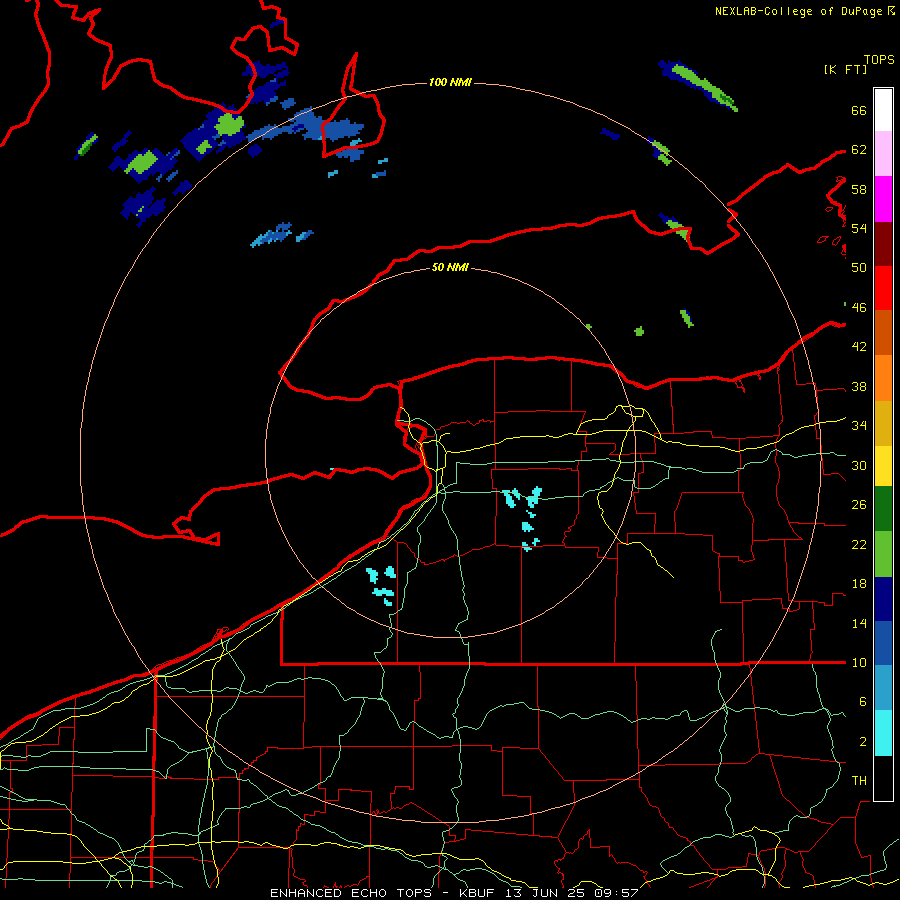Click the dark red legend swatch near 50

pos(883,244)
